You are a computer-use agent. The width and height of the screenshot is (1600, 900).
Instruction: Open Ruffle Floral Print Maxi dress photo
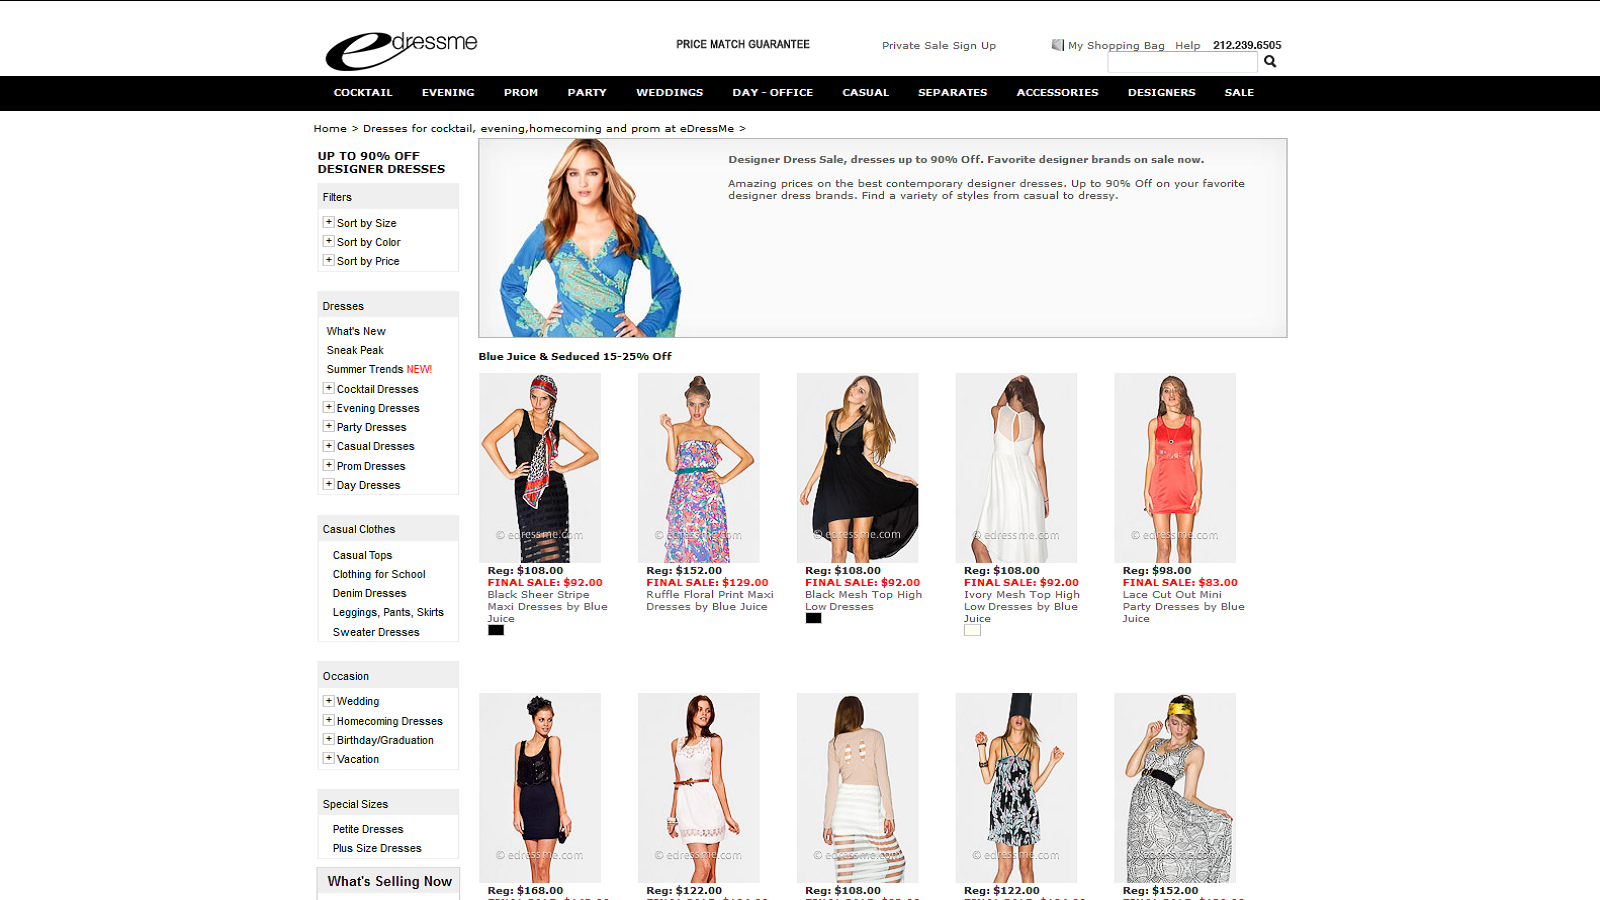pos(699,467)
